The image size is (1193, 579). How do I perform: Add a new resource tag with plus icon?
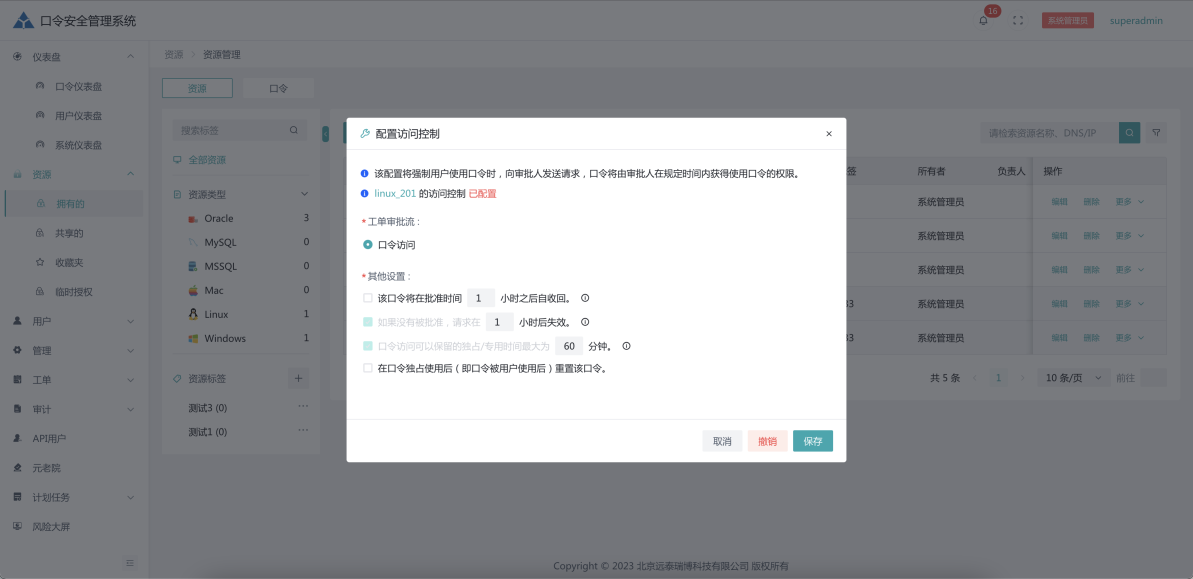point(298,378)
